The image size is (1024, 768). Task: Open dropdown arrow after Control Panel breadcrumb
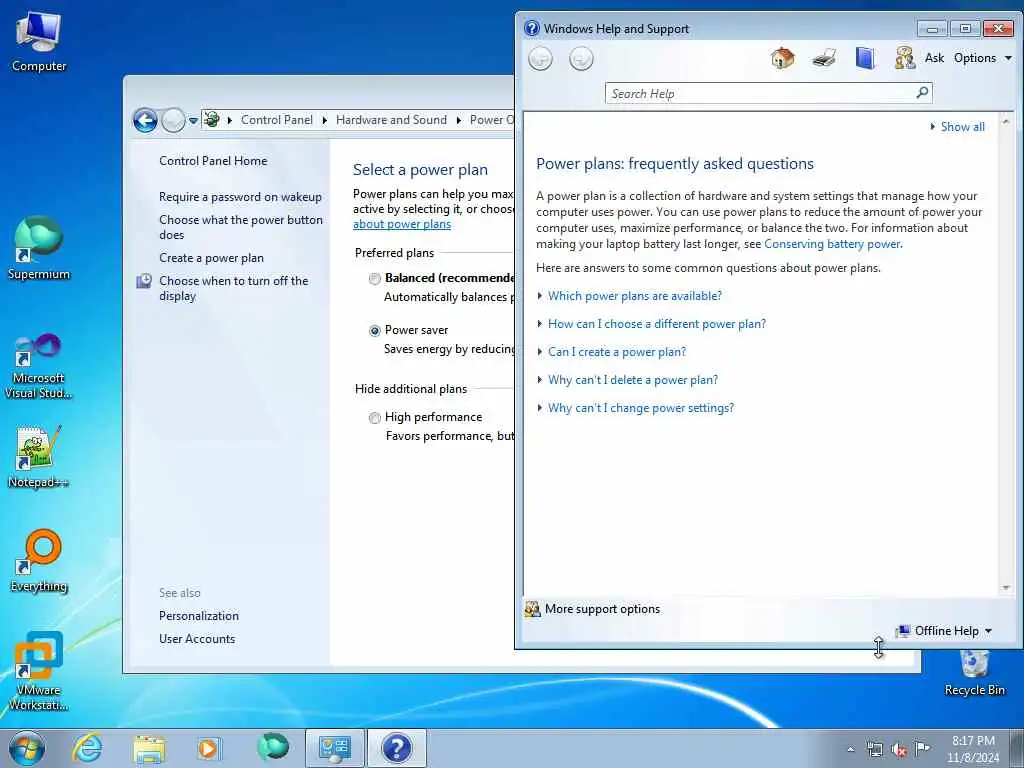[x=325, y=120]
